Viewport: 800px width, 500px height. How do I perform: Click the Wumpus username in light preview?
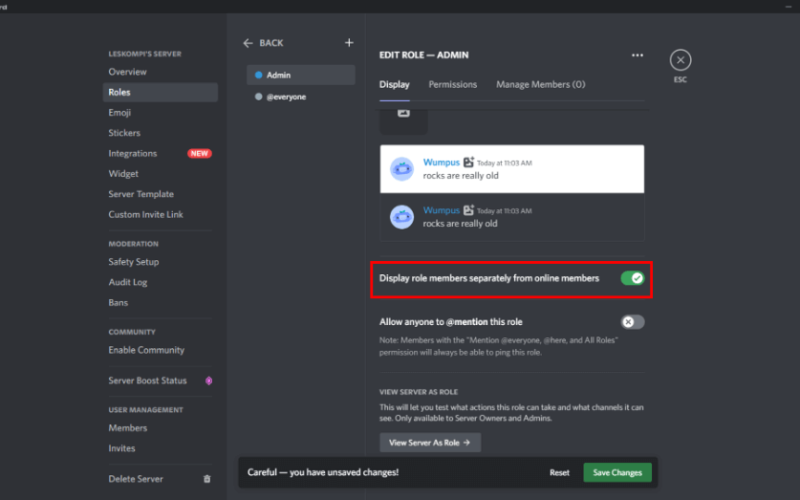[x=441, y=162]
